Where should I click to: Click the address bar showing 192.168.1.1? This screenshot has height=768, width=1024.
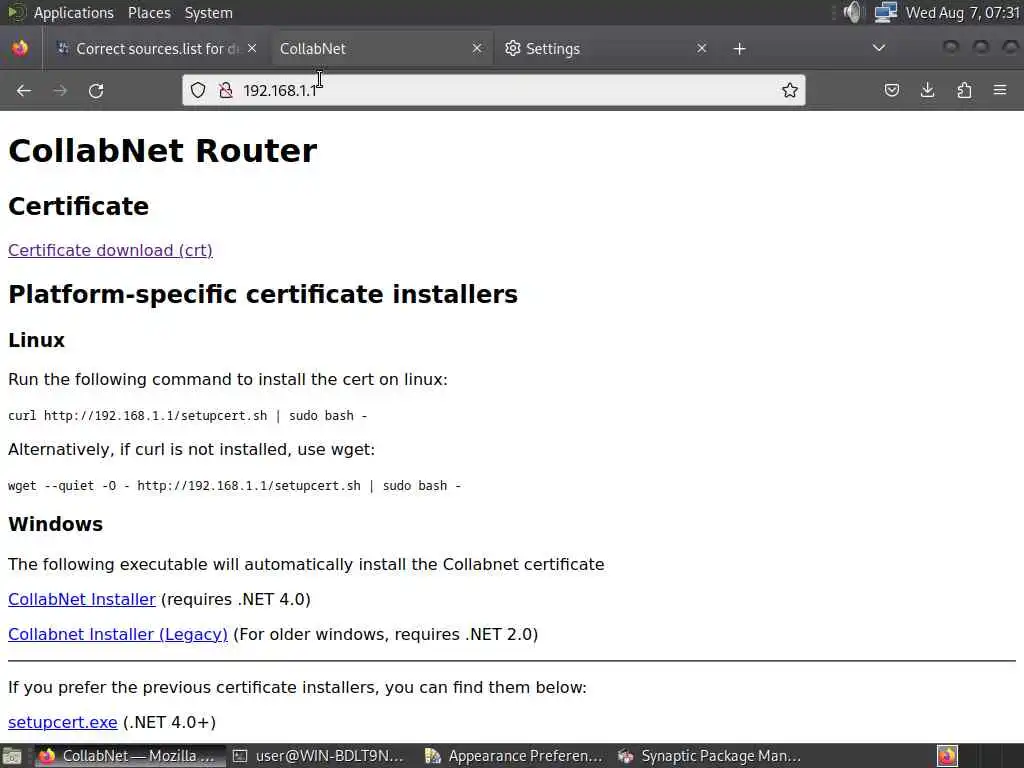[493, 90]
